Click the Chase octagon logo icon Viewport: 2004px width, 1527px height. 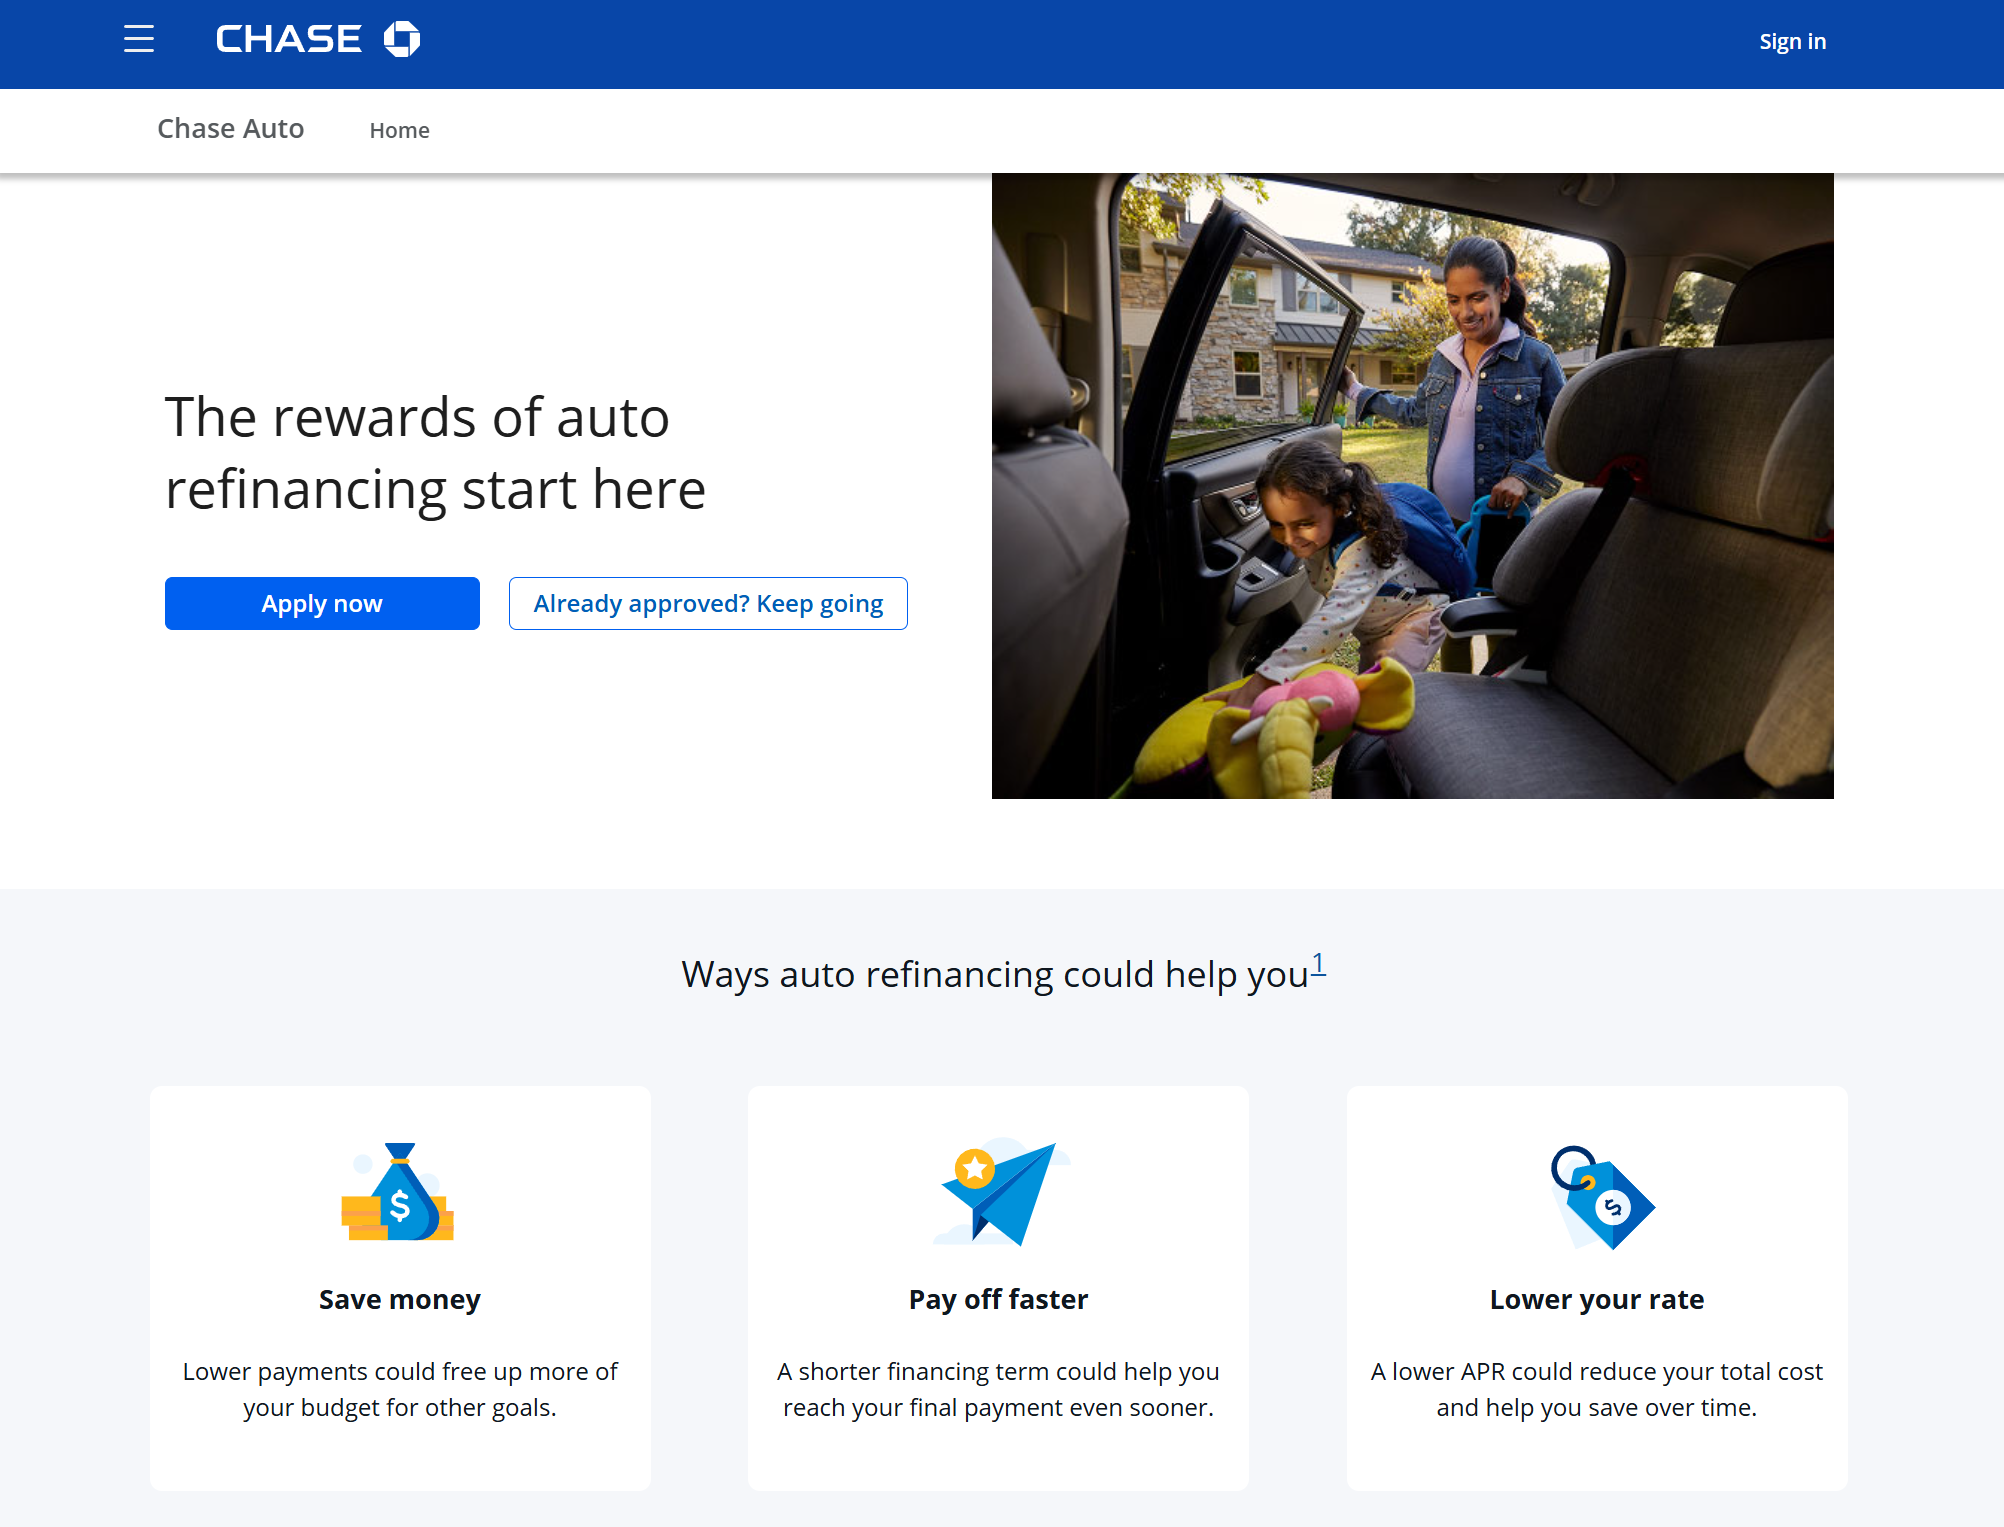click(x=402, y=39)
